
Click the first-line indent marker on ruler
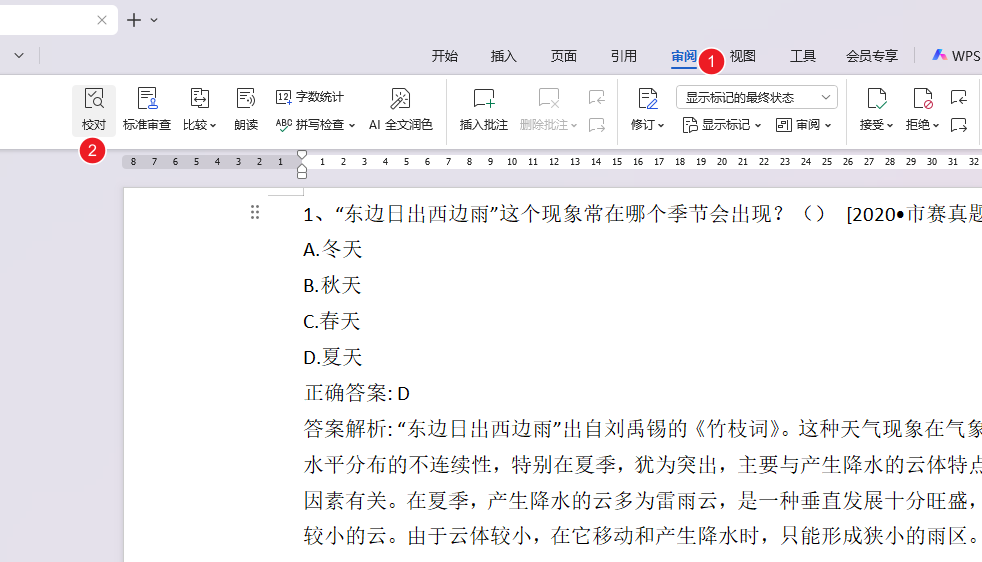pos(302,155)
